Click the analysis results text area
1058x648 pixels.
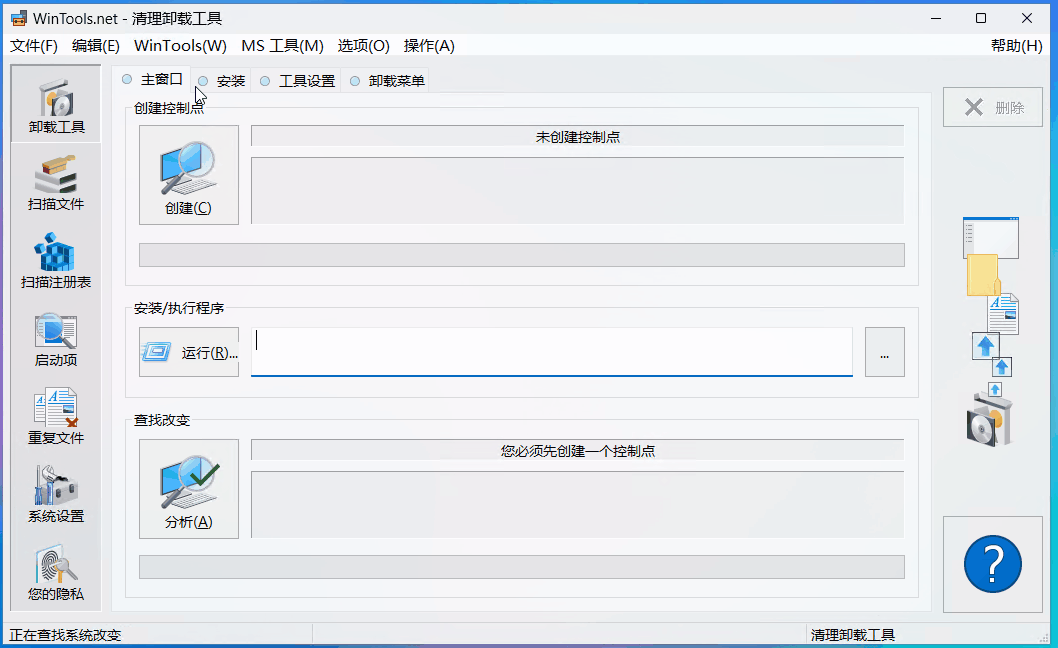coord(578,505)
